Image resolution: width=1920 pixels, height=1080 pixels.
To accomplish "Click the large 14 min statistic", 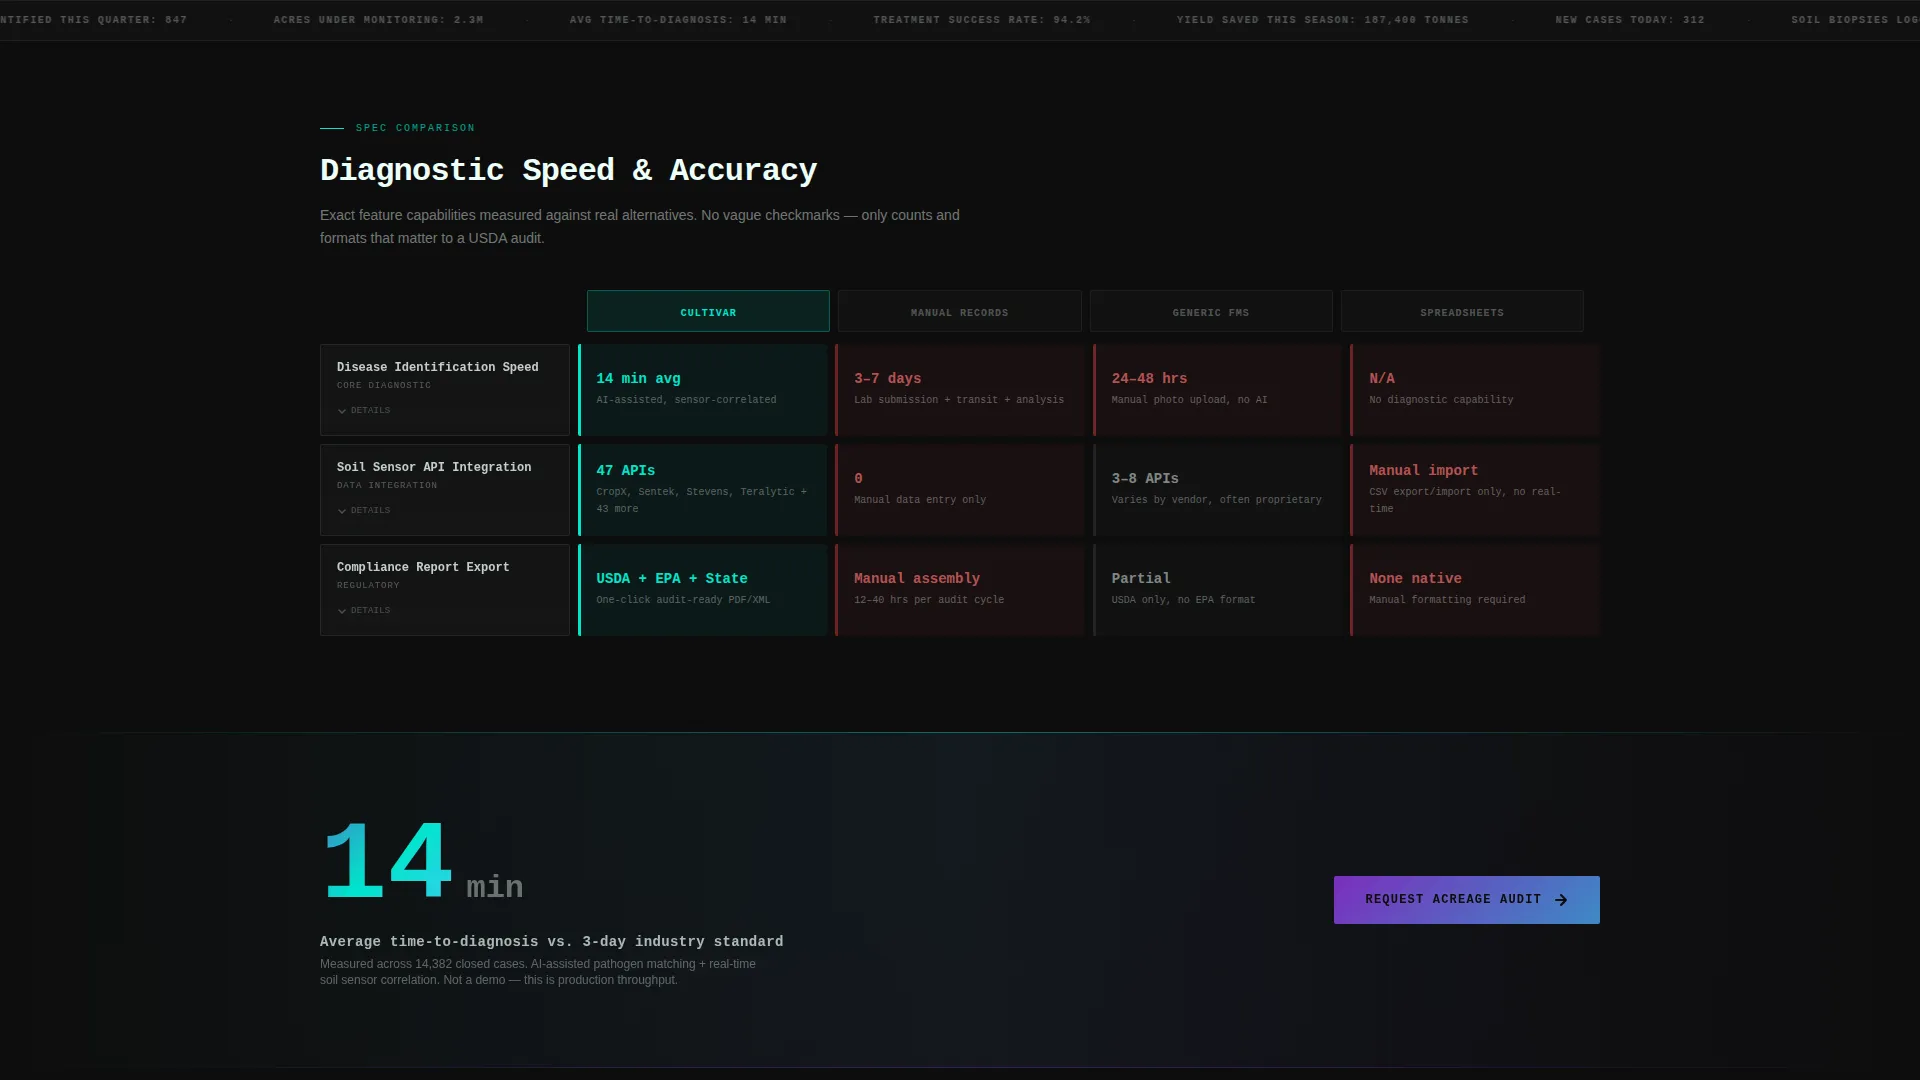I will [423, 862].
